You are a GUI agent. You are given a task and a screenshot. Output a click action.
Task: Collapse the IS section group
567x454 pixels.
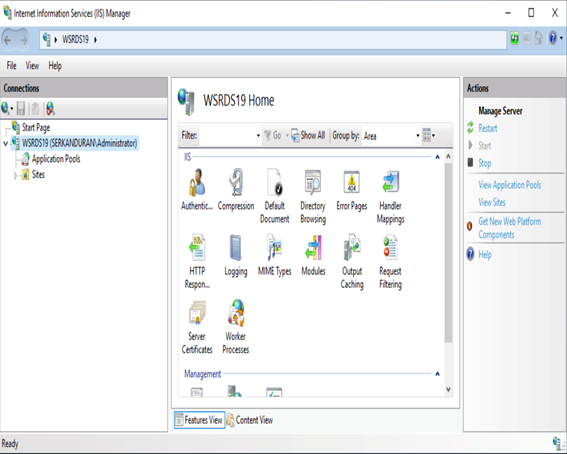tap(437, 157)
